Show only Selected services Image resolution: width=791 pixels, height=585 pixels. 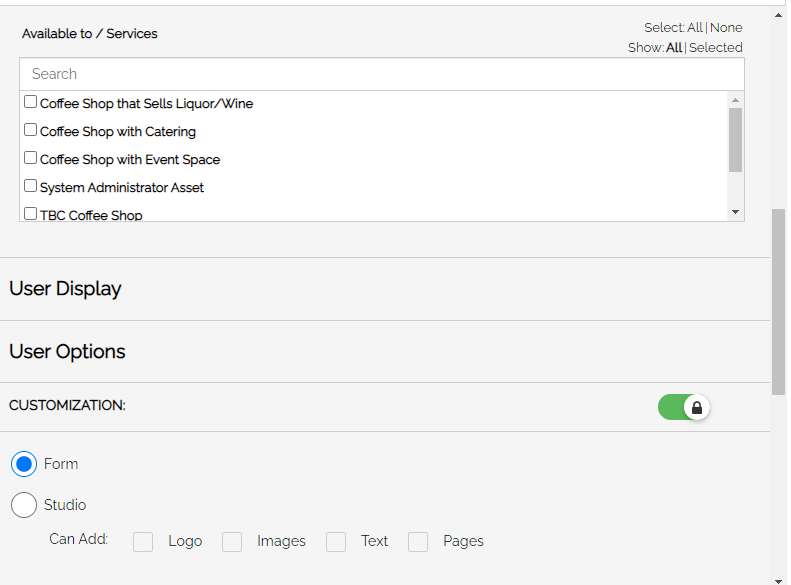(x=715, y=47)
